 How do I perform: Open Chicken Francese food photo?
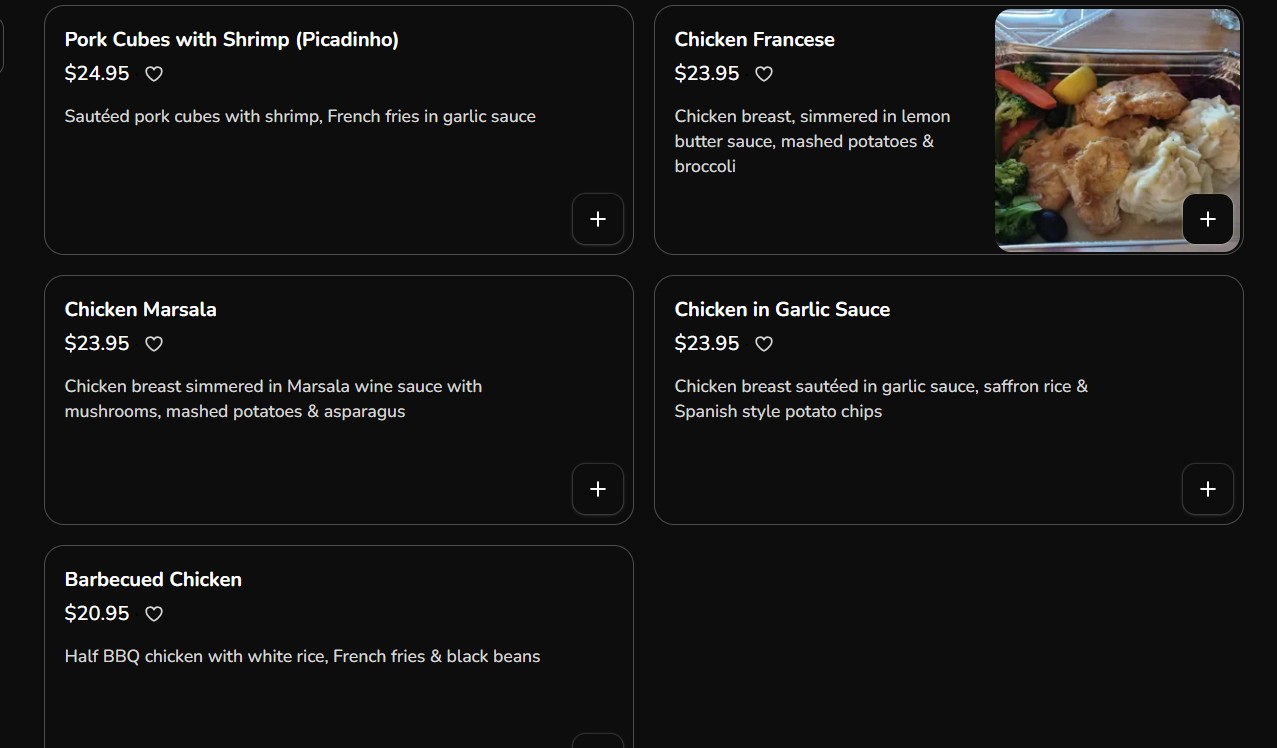[1100, 110]
